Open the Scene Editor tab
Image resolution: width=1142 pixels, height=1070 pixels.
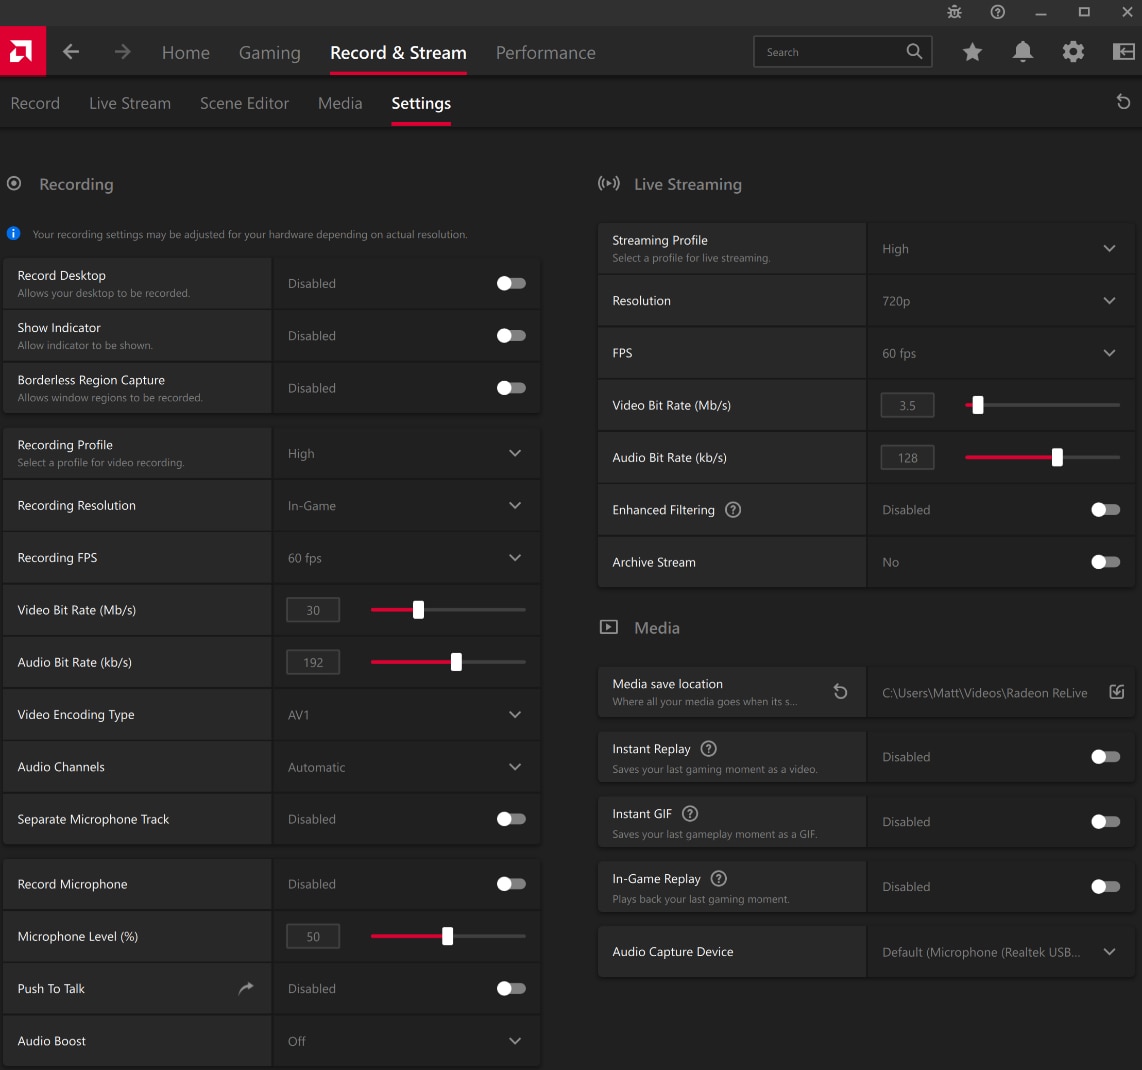pos(244,102)
